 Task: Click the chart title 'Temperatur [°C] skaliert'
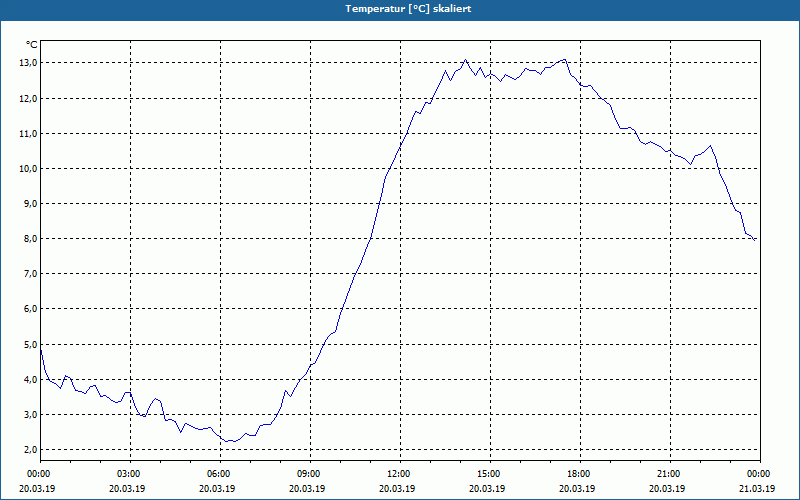(408, 9)
